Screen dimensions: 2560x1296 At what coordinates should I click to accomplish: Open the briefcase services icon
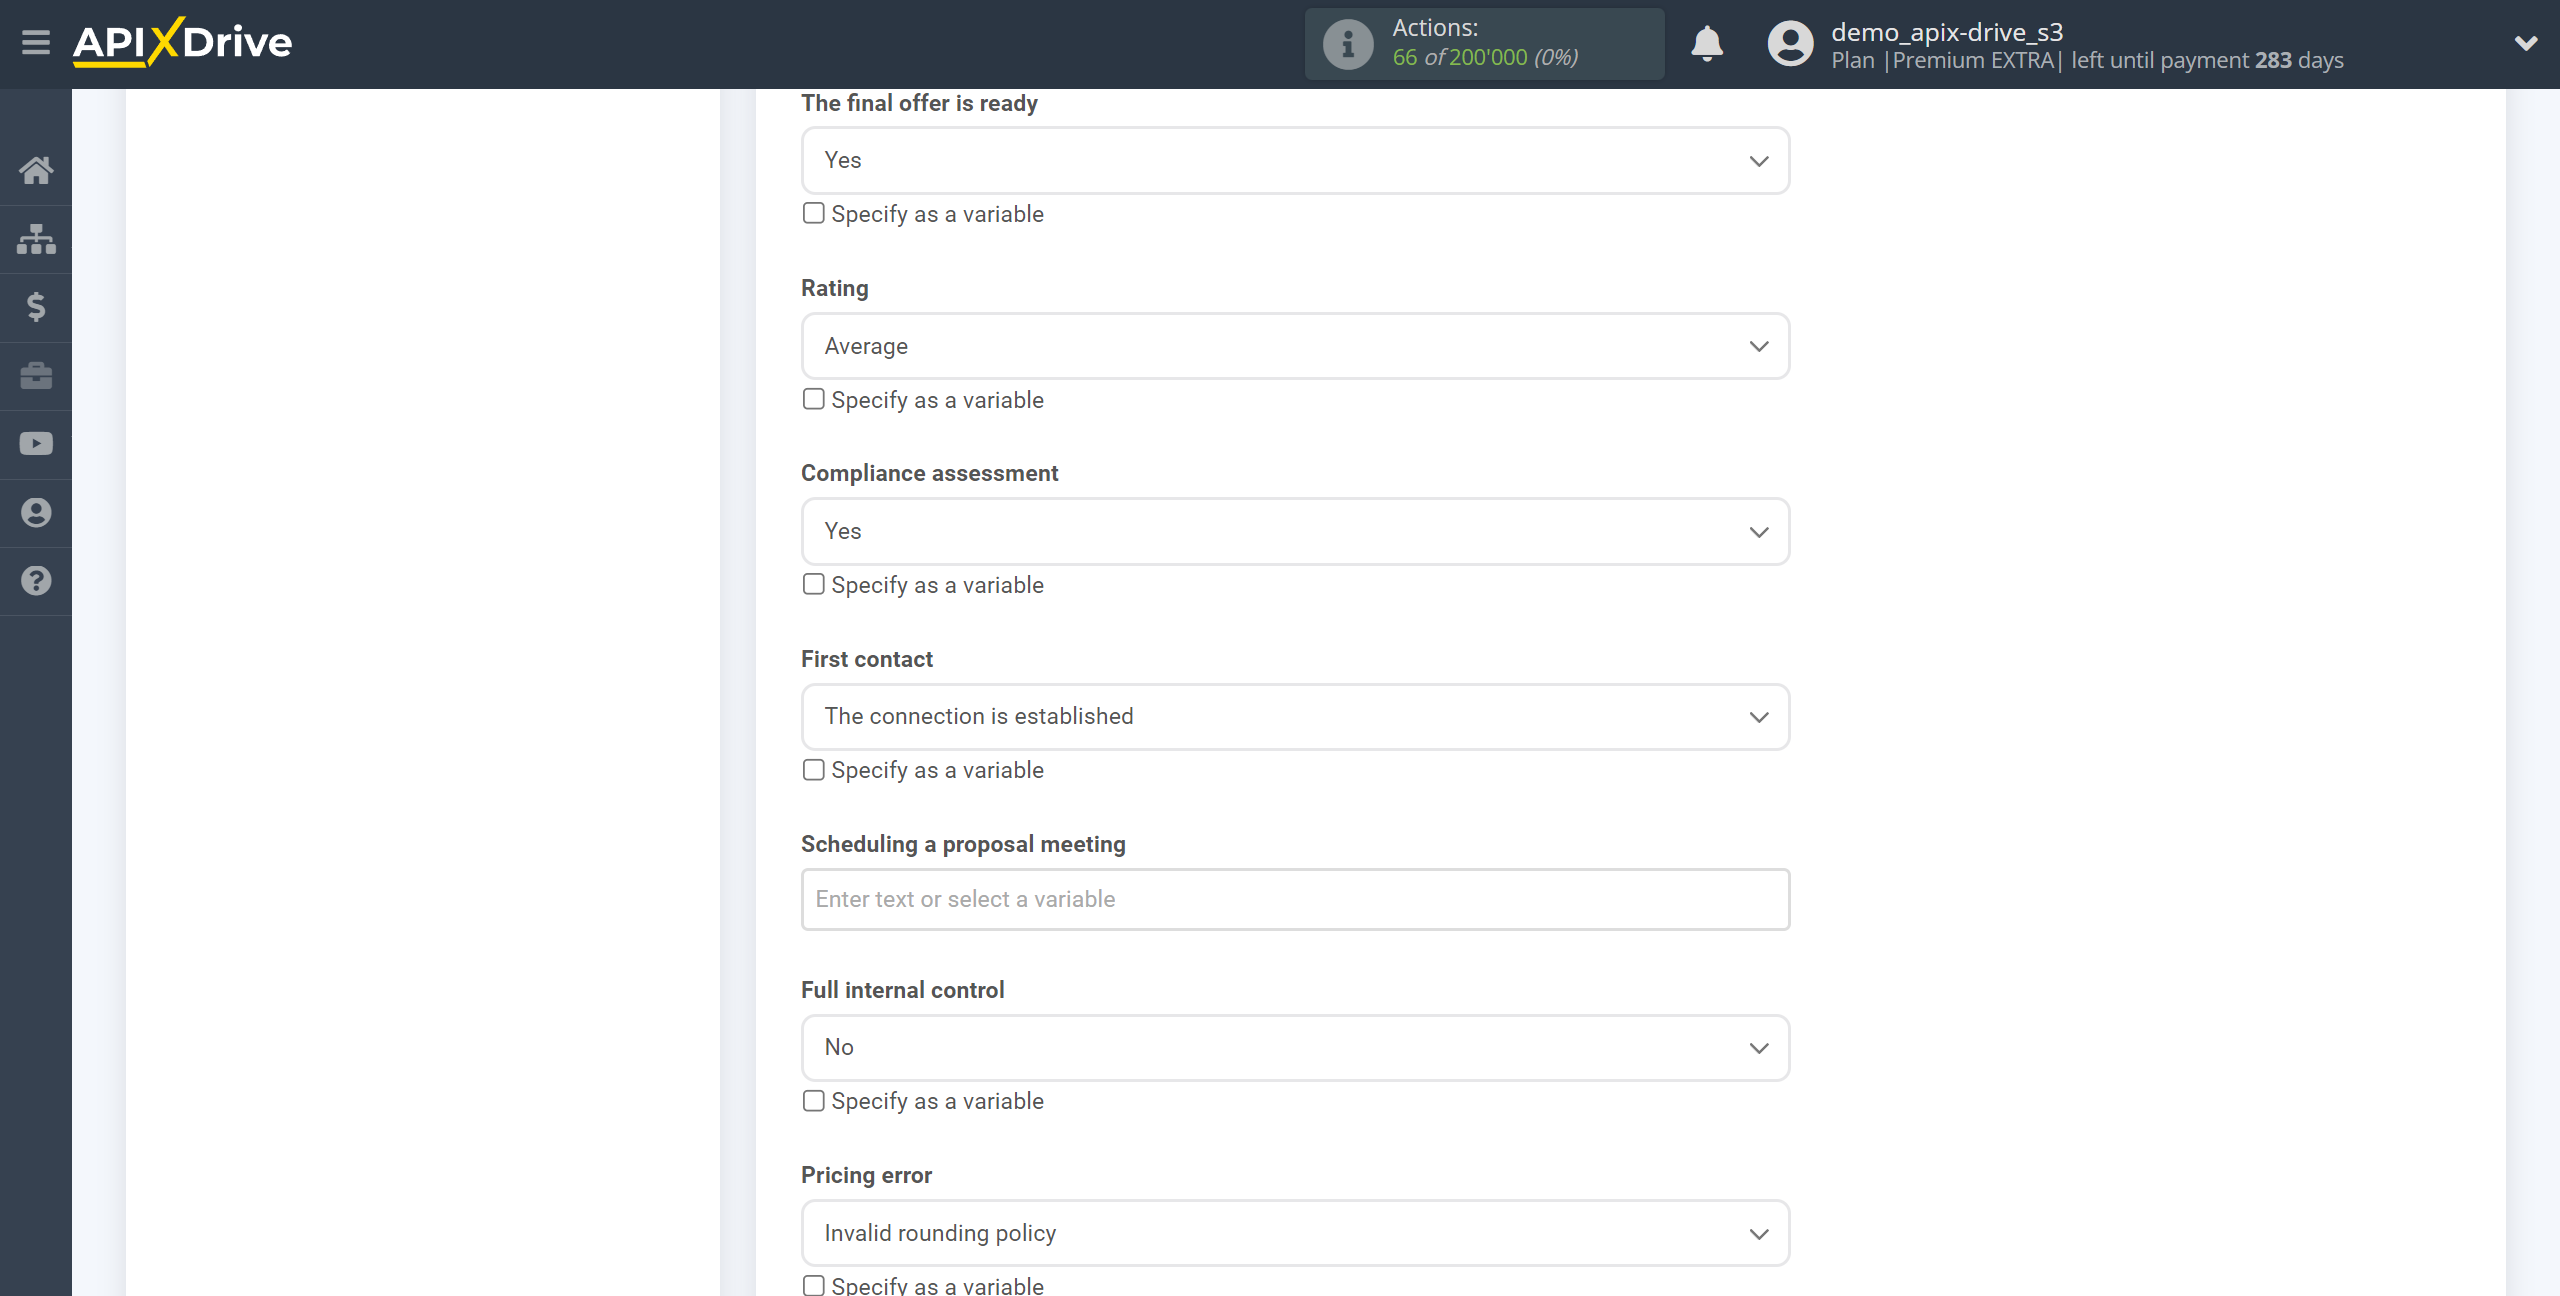[x=36, y=376]
